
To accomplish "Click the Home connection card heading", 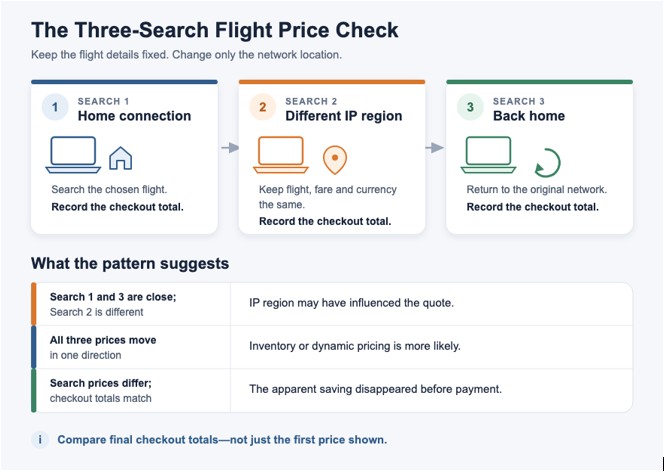I will coord(134,116).
